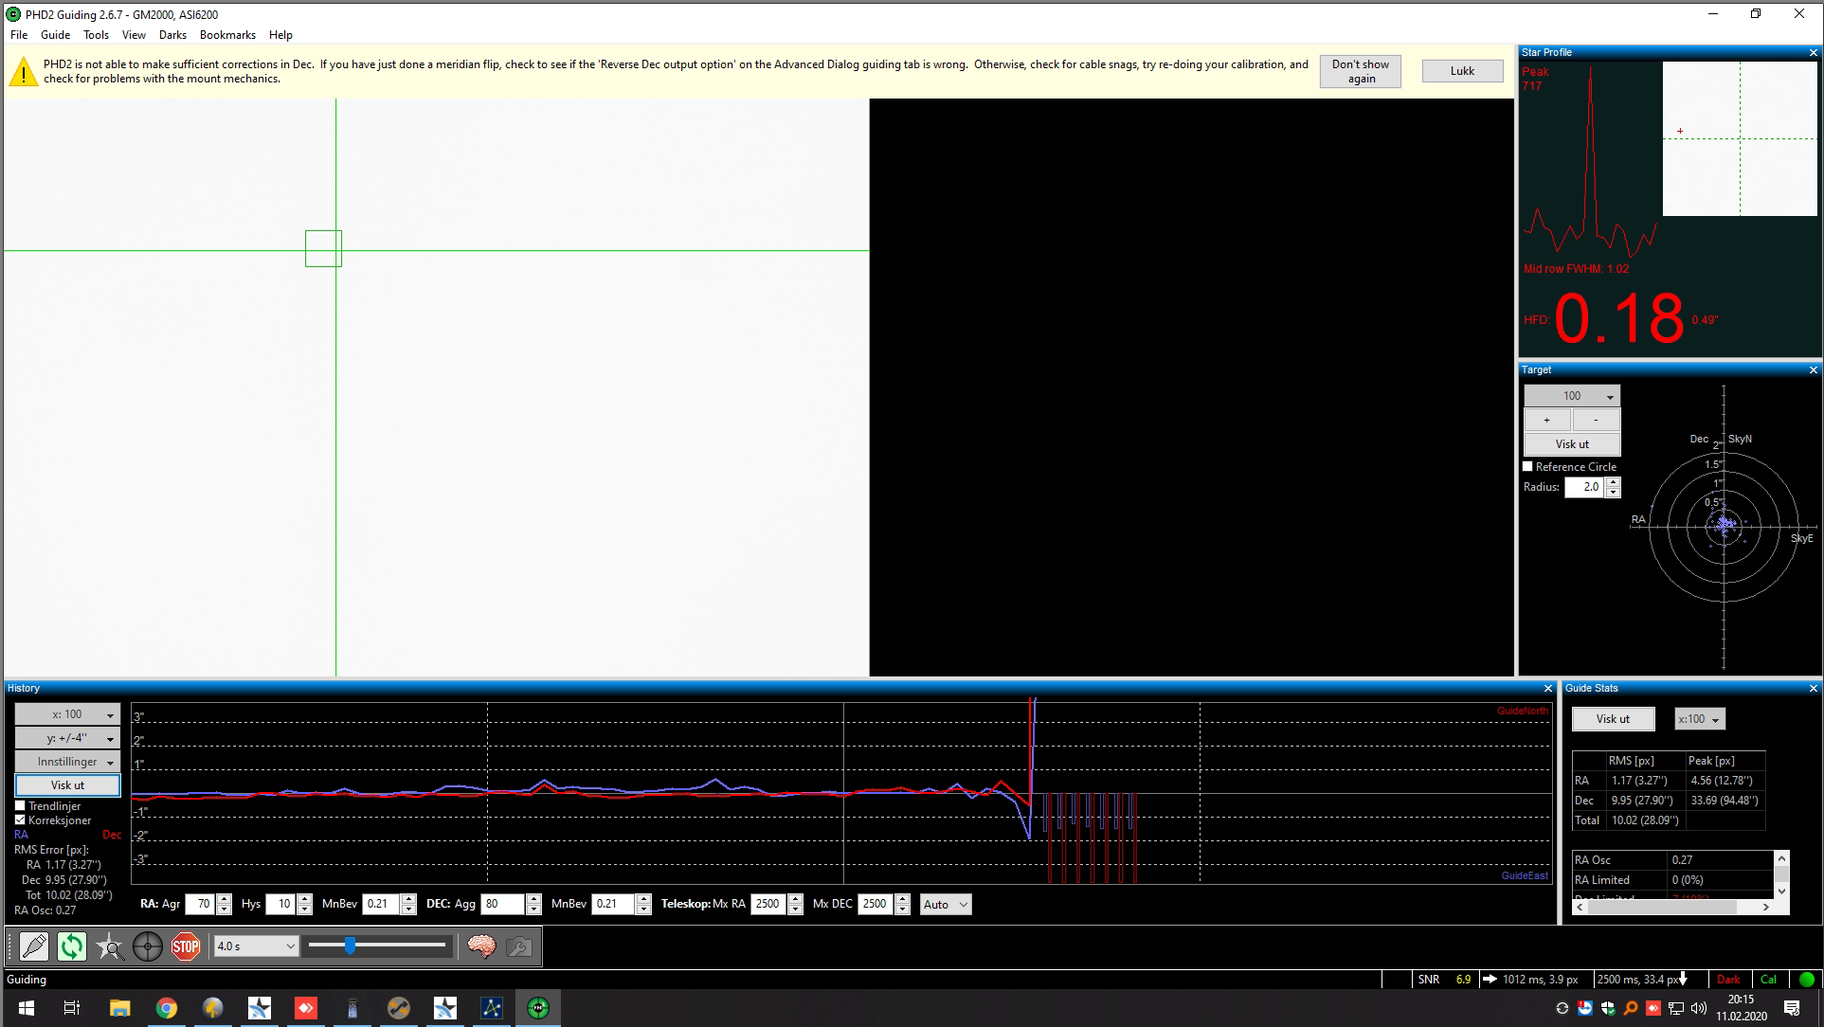Click the begin guiding crosshair icon
This screenshot has height=1027, width=1824.
coord(148,946)
